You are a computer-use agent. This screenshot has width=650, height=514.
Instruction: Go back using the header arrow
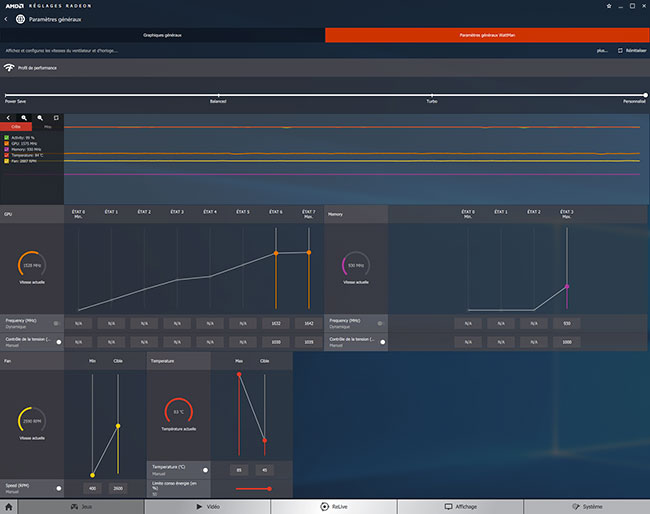click(x=8, y=18)
